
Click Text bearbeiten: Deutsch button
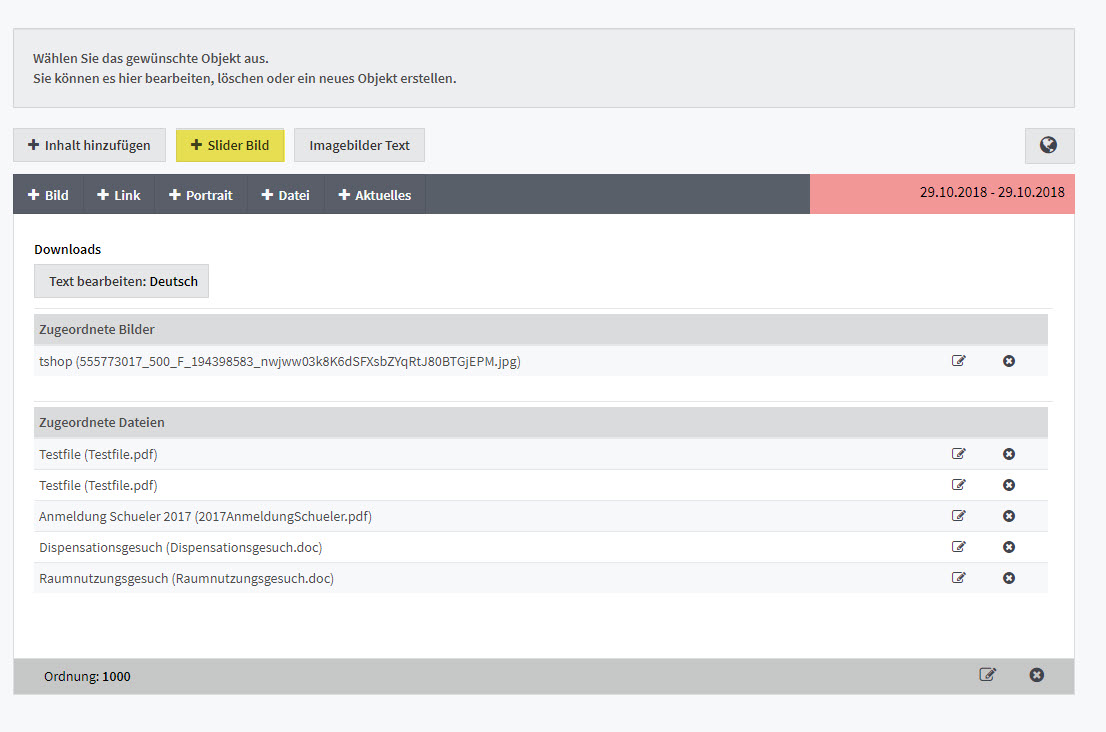121,281
